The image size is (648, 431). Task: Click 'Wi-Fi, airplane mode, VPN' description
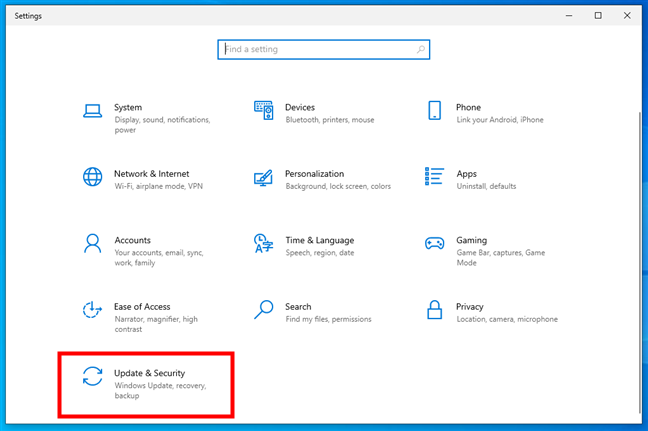click(159, 186)
